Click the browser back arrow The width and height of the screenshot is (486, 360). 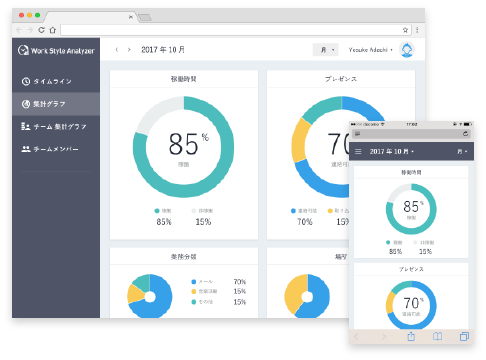[x=19, y=30]
